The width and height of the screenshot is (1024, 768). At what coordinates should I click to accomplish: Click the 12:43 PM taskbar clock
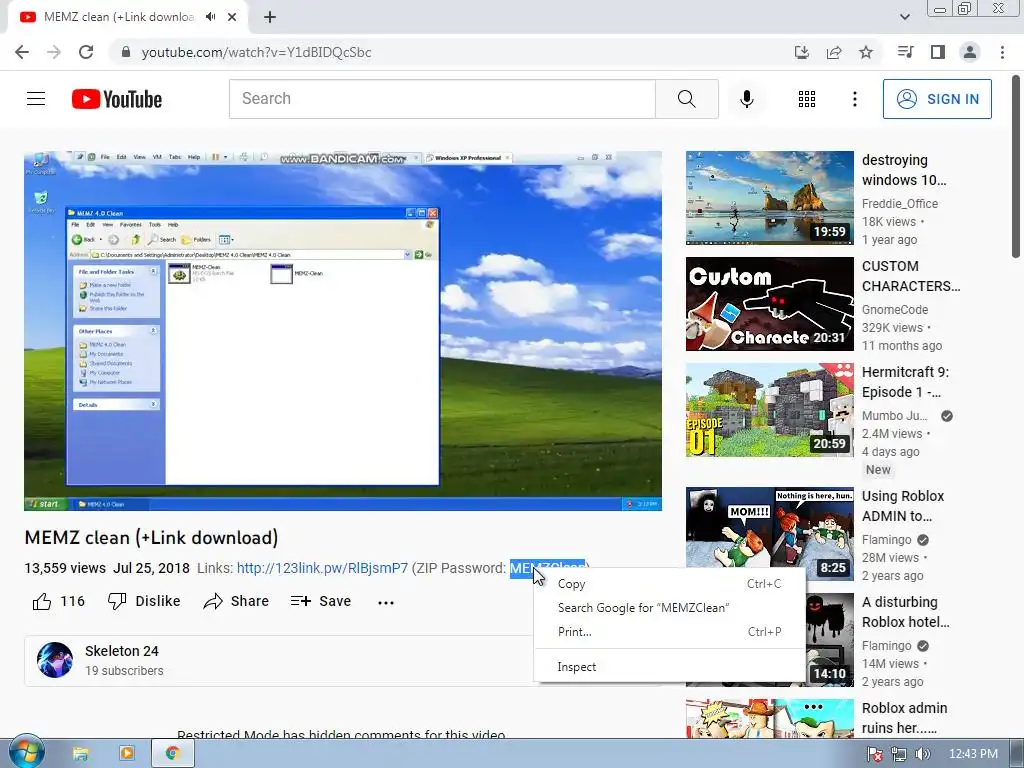973,754
